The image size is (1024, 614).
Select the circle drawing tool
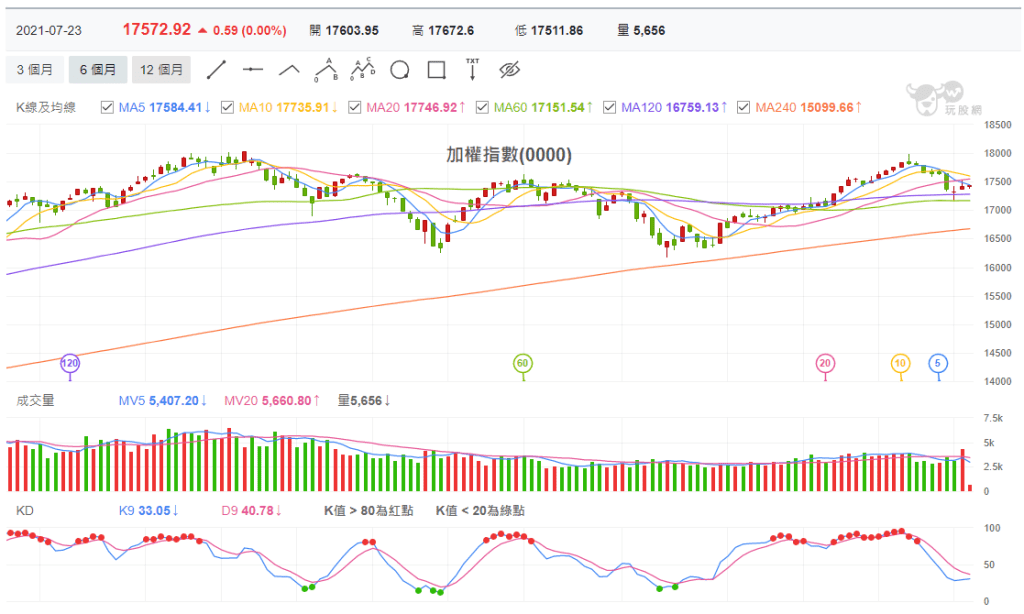click(400, 70)
